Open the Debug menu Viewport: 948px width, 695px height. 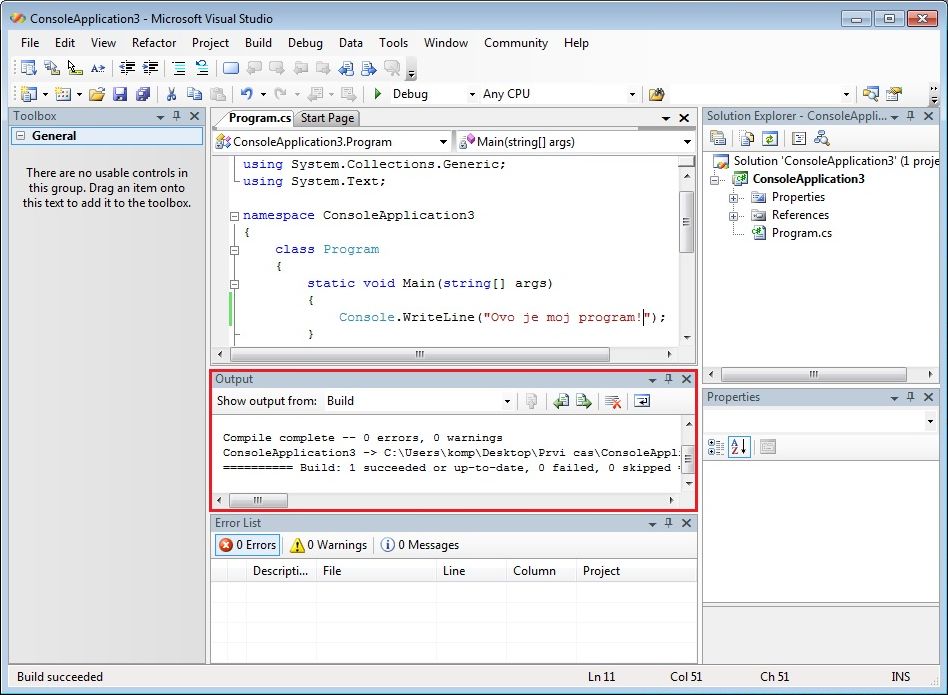305,43
